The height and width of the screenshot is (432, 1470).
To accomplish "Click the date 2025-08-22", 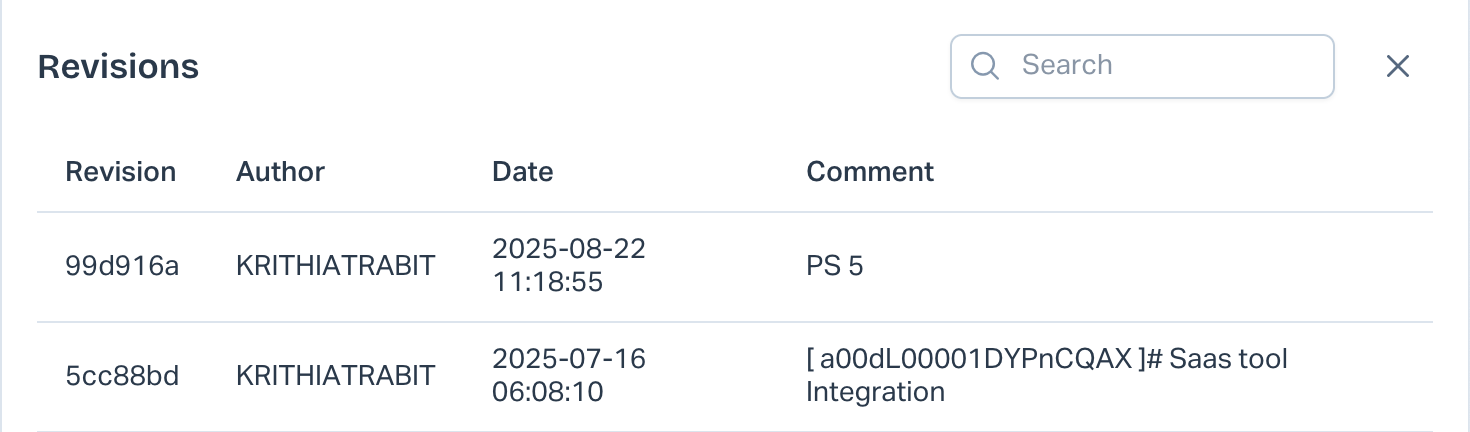I will pyautogui.click(x=568, y=250).
